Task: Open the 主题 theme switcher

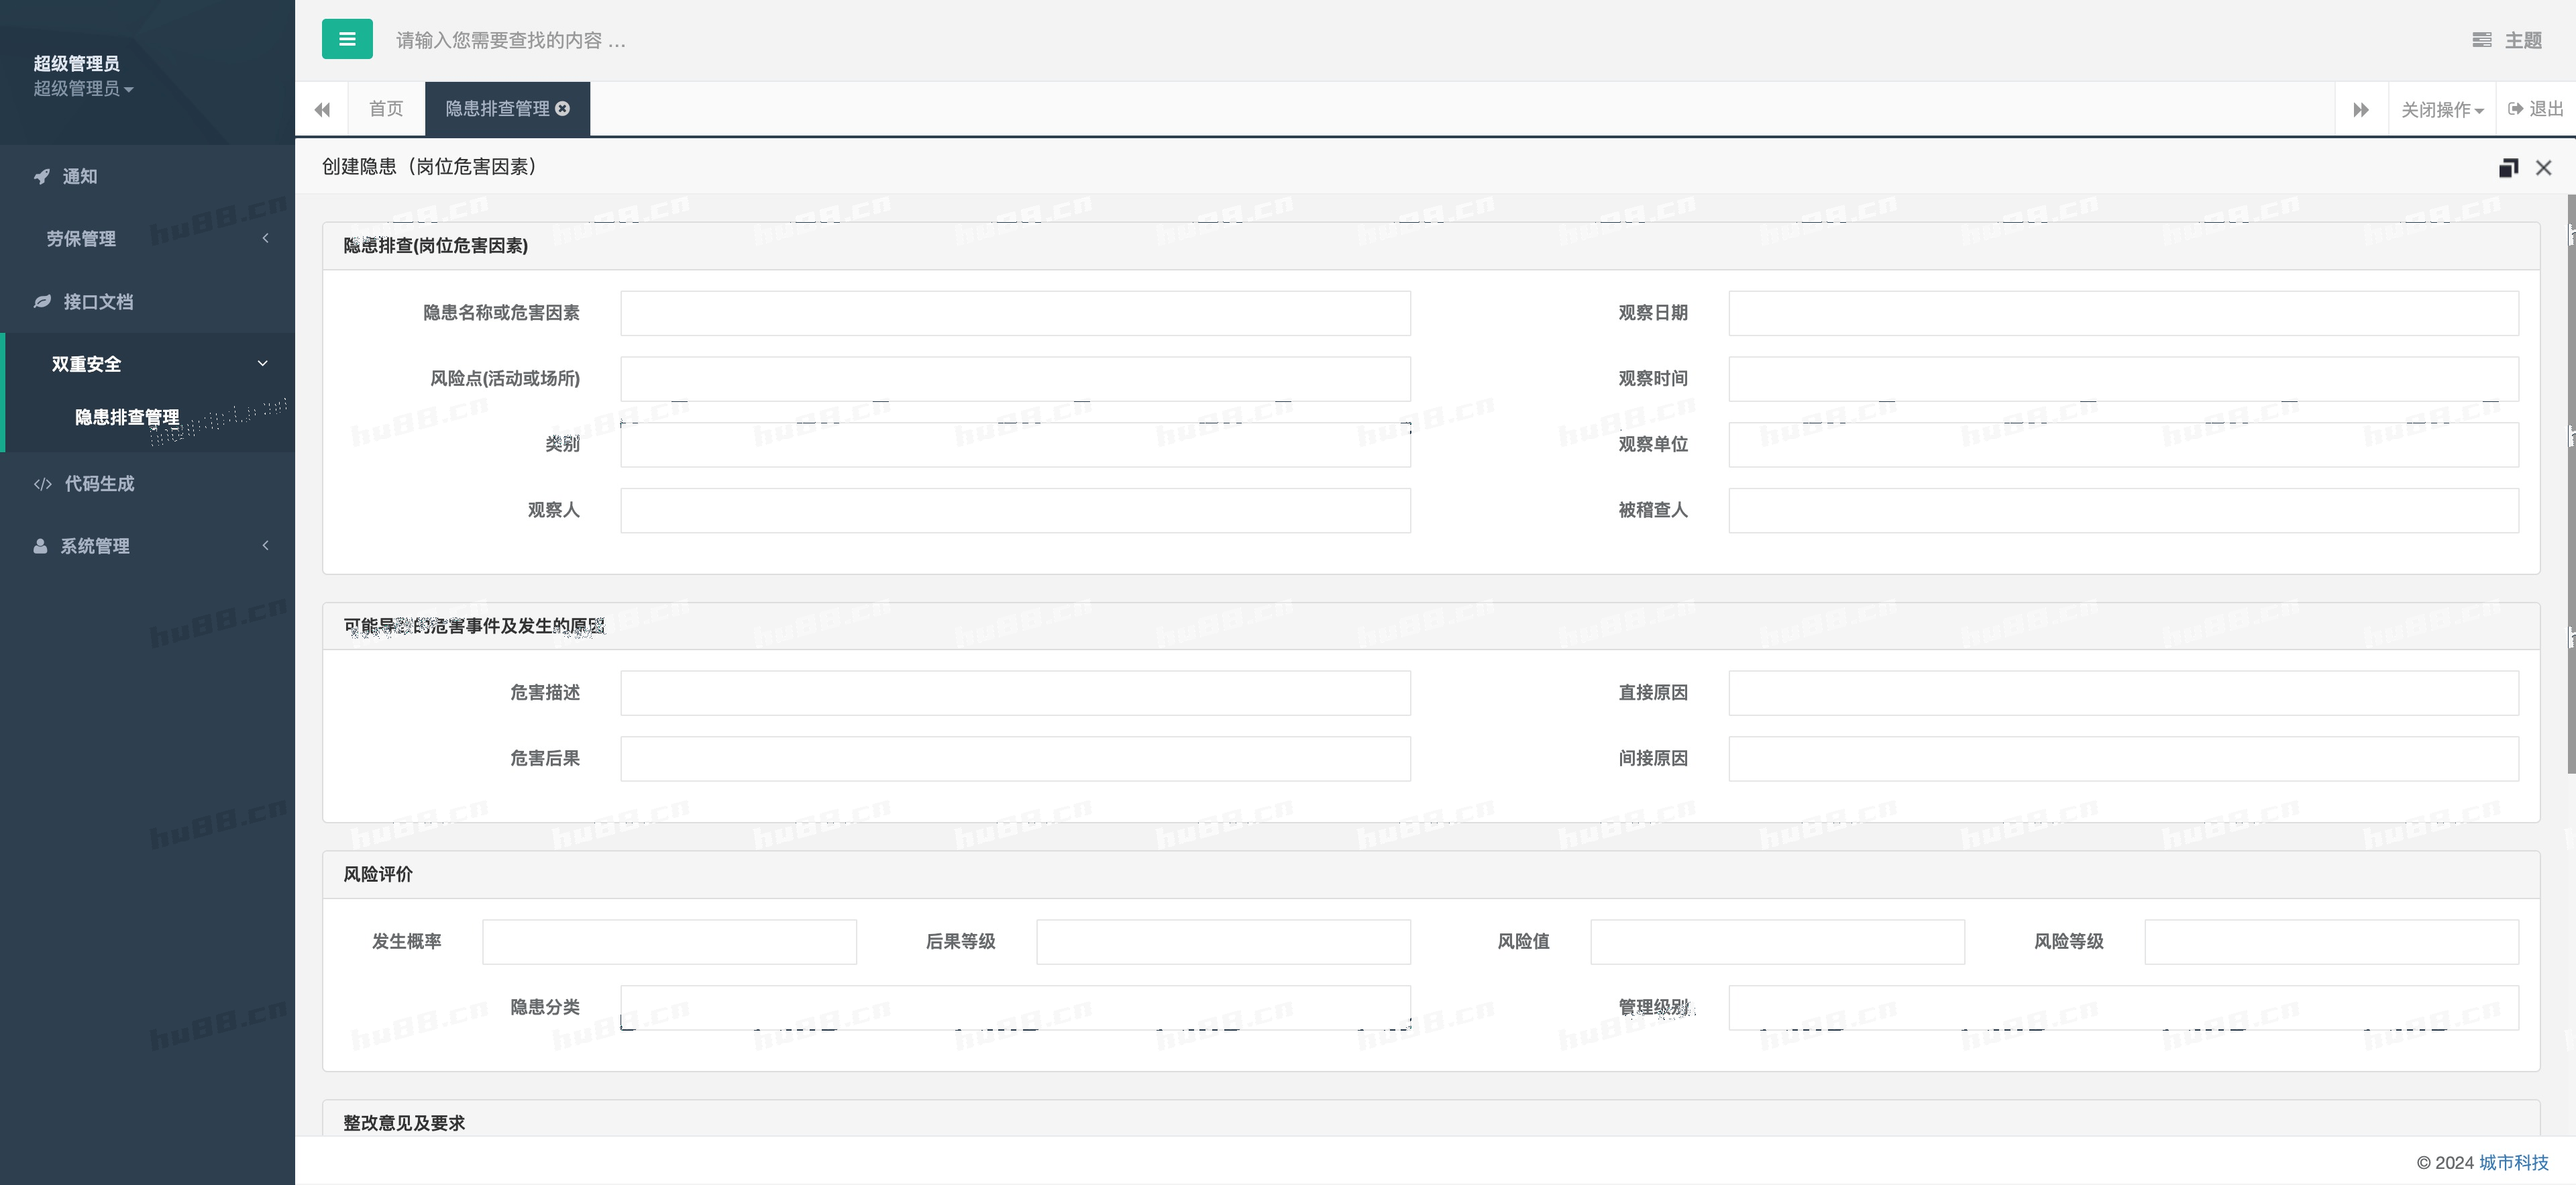Action: pos(2508,40)
